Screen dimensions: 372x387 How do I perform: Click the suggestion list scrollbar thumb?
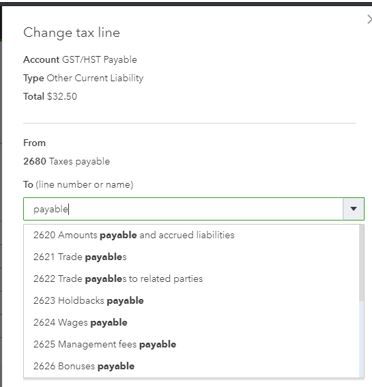pos(361,263)
